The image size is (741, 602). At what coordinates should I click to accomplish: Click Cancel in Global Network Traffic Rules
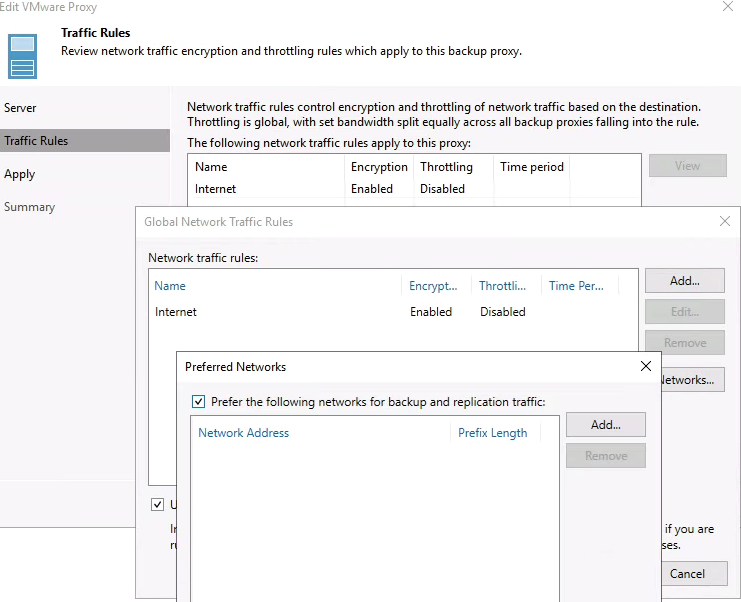coord(694,574)
